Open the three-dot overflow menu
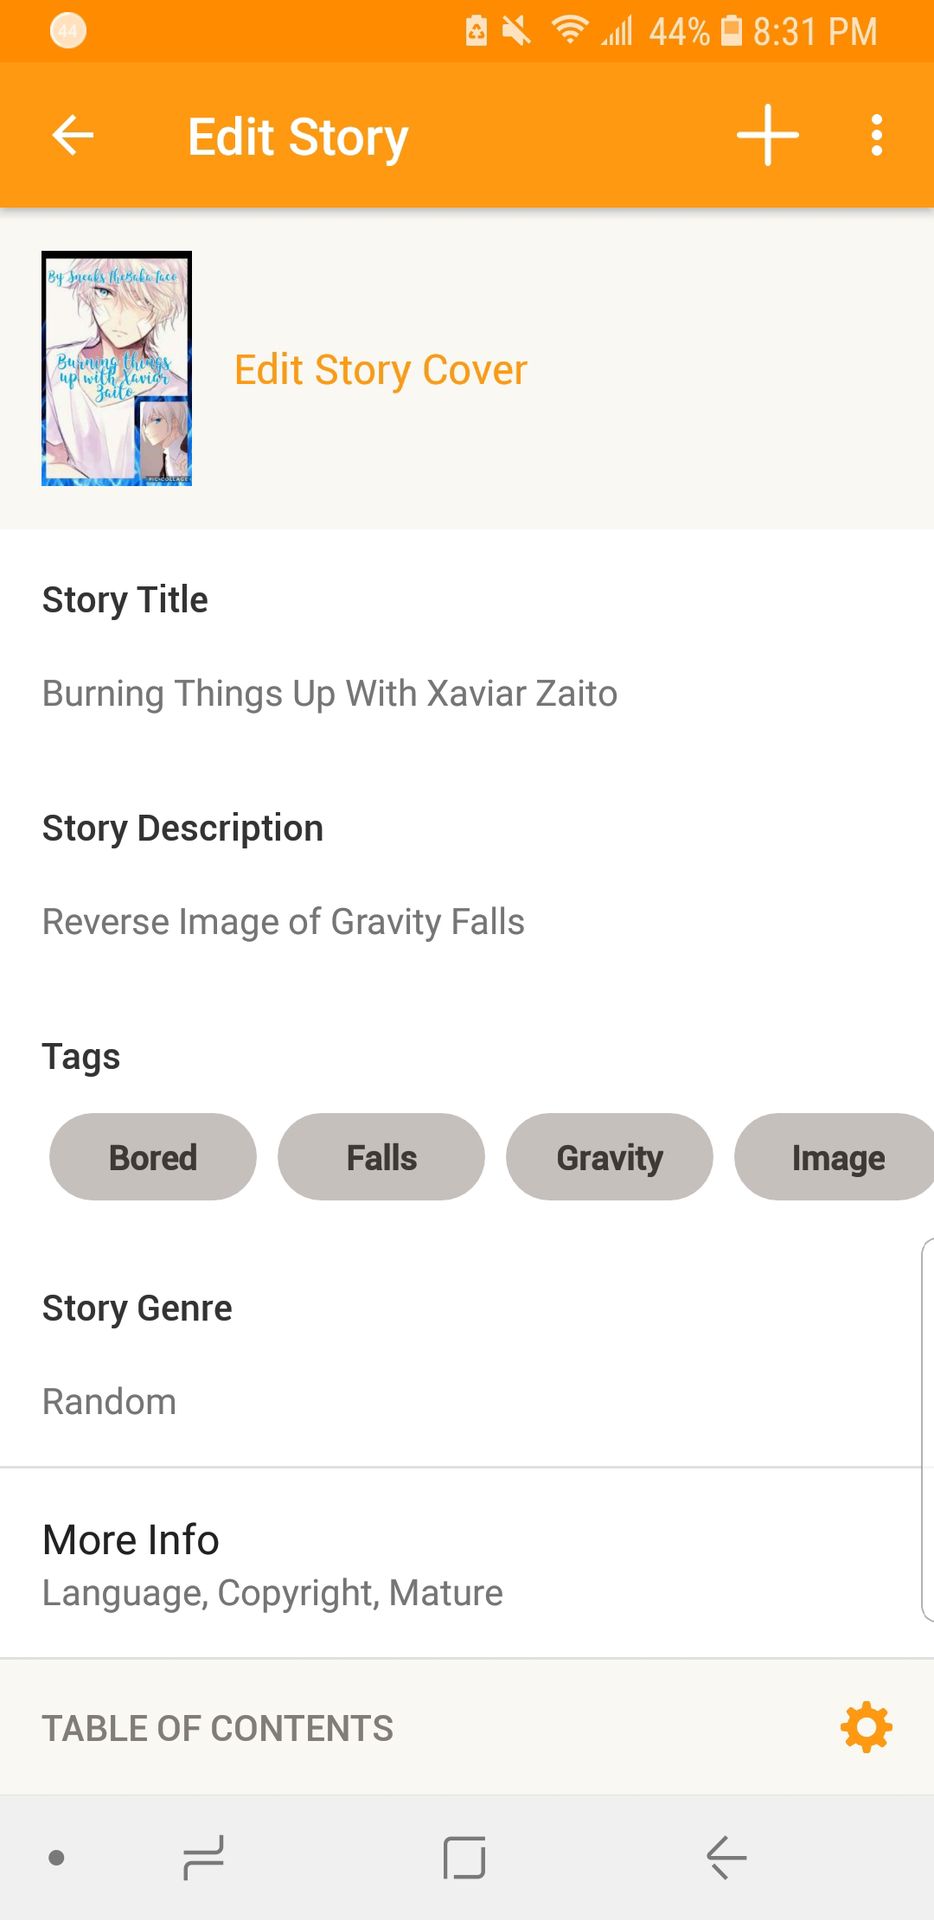 (x=876, y=135)
